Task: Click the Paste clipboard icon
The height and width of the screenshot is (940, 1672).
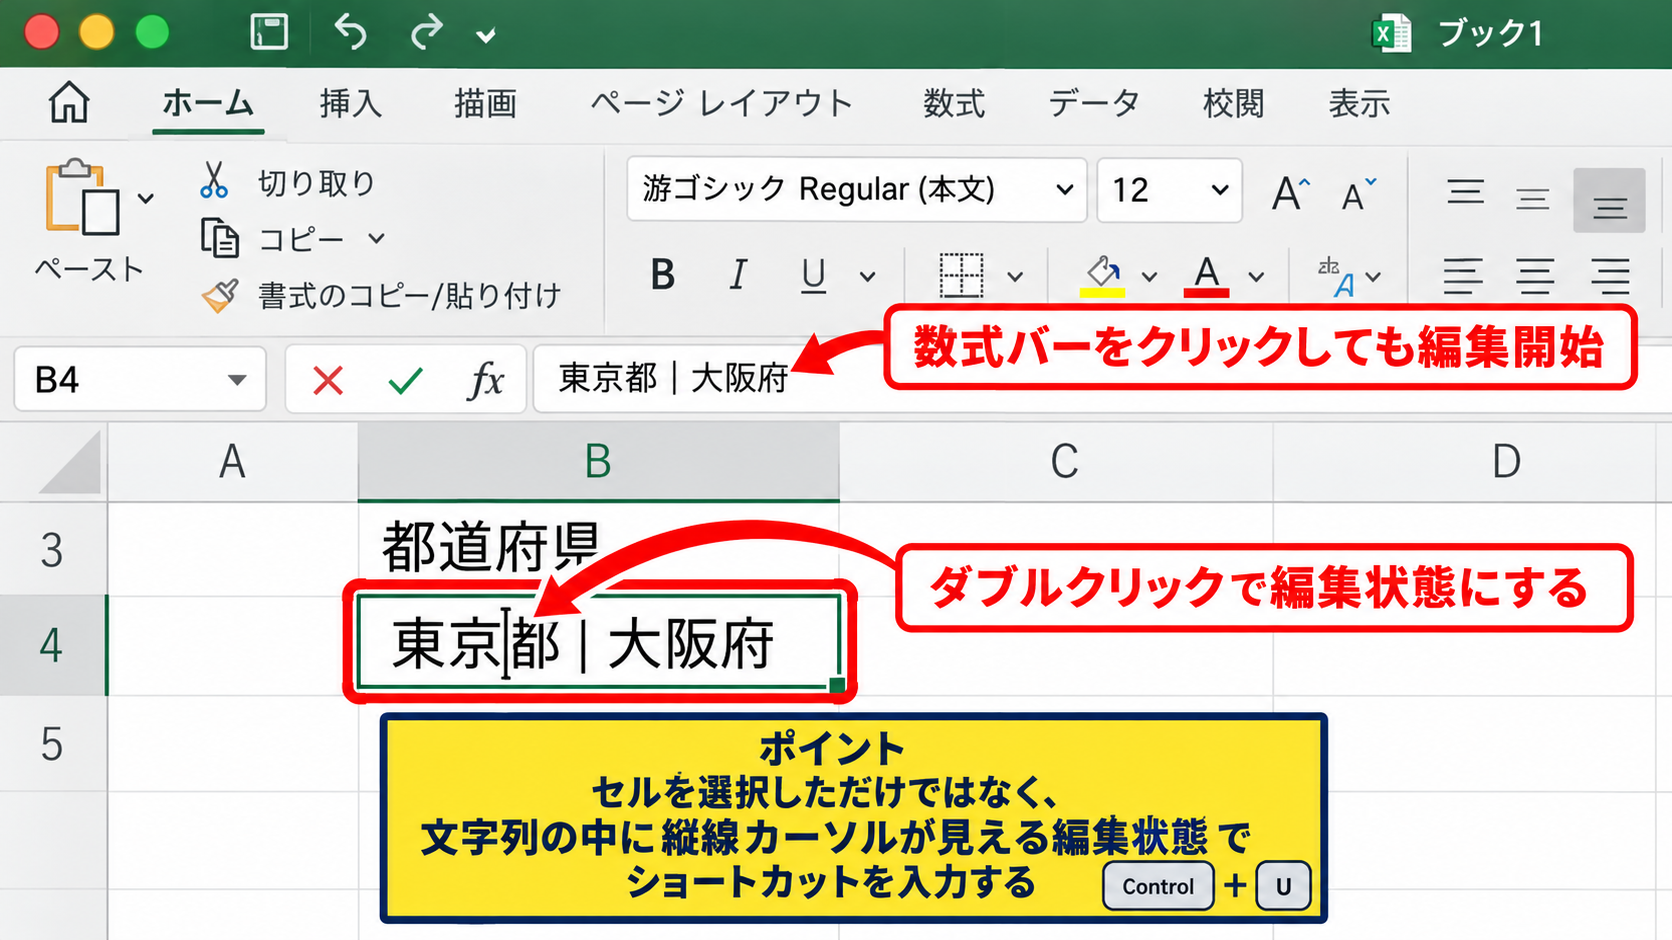Action: (81, 197)
